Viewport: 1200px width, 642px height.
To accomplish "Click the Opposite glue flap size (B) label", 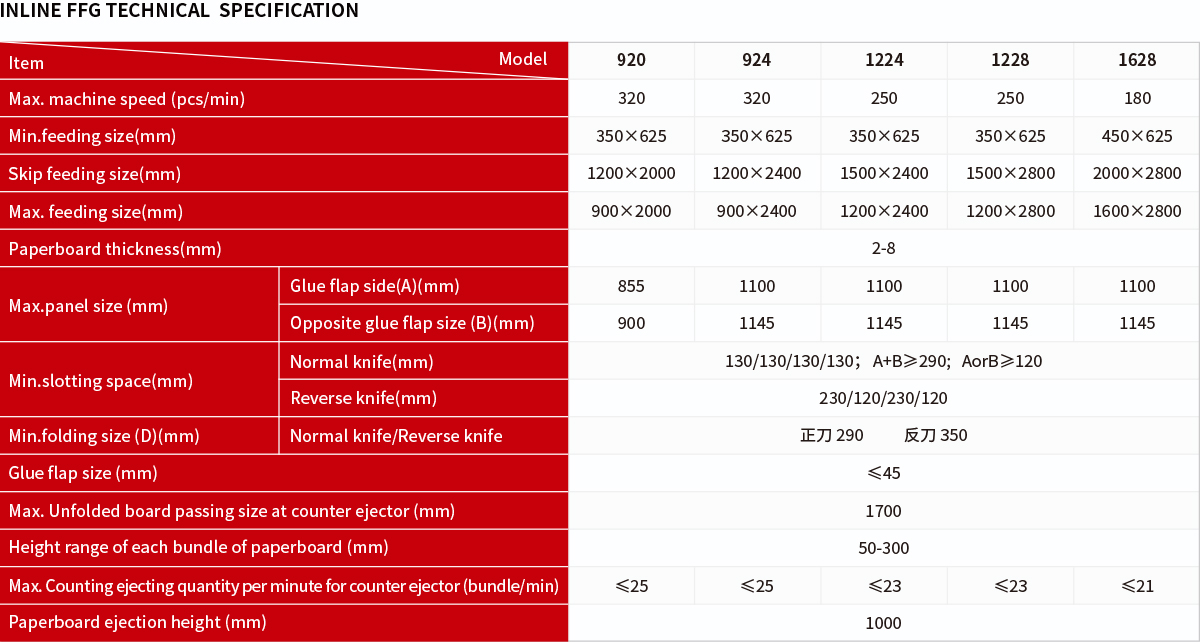I will 412,323.
